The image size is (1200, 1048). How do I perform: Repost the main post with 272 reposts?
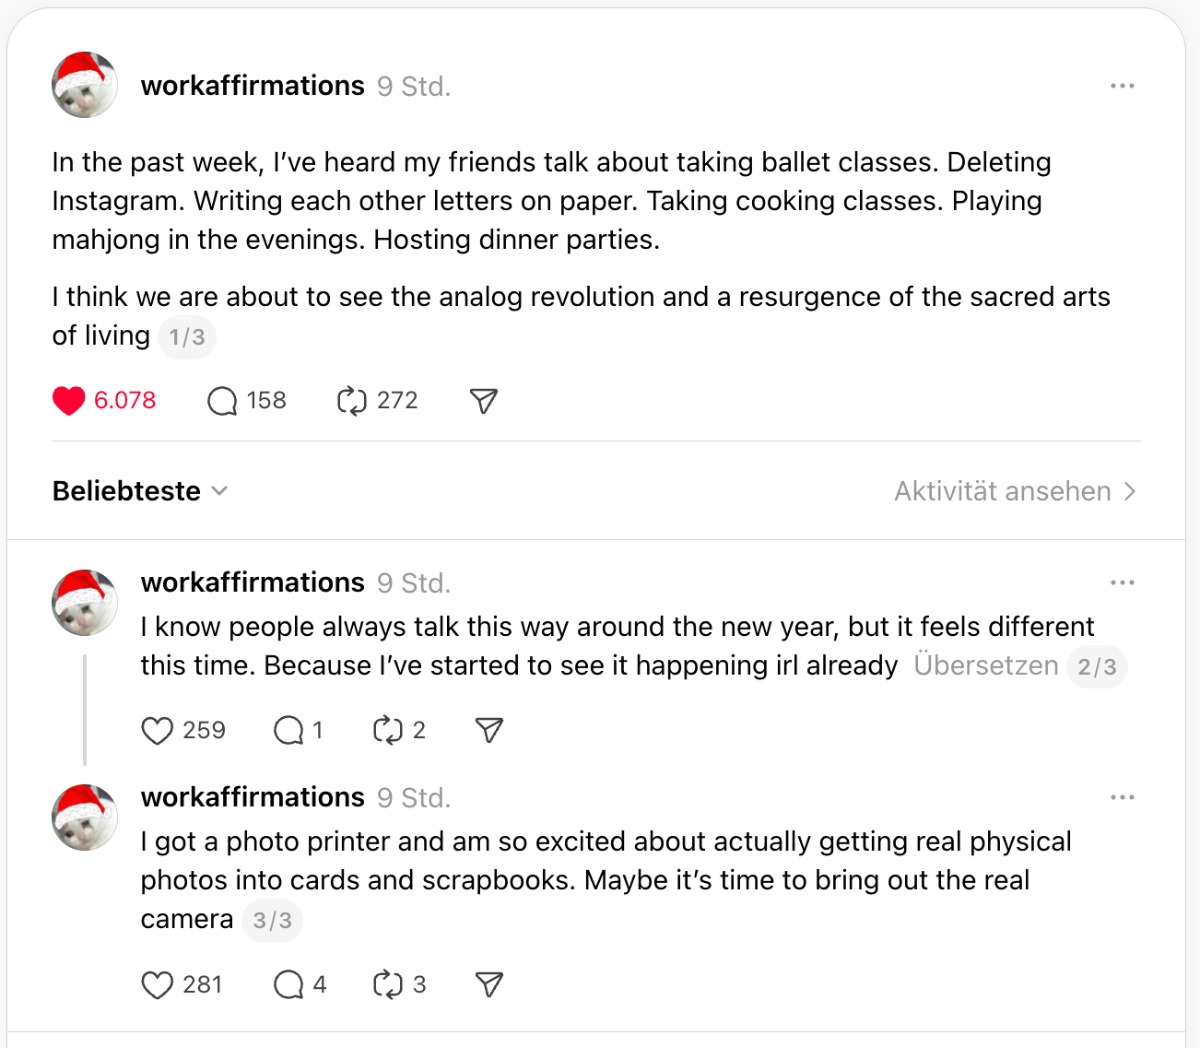tap(352, 401)
